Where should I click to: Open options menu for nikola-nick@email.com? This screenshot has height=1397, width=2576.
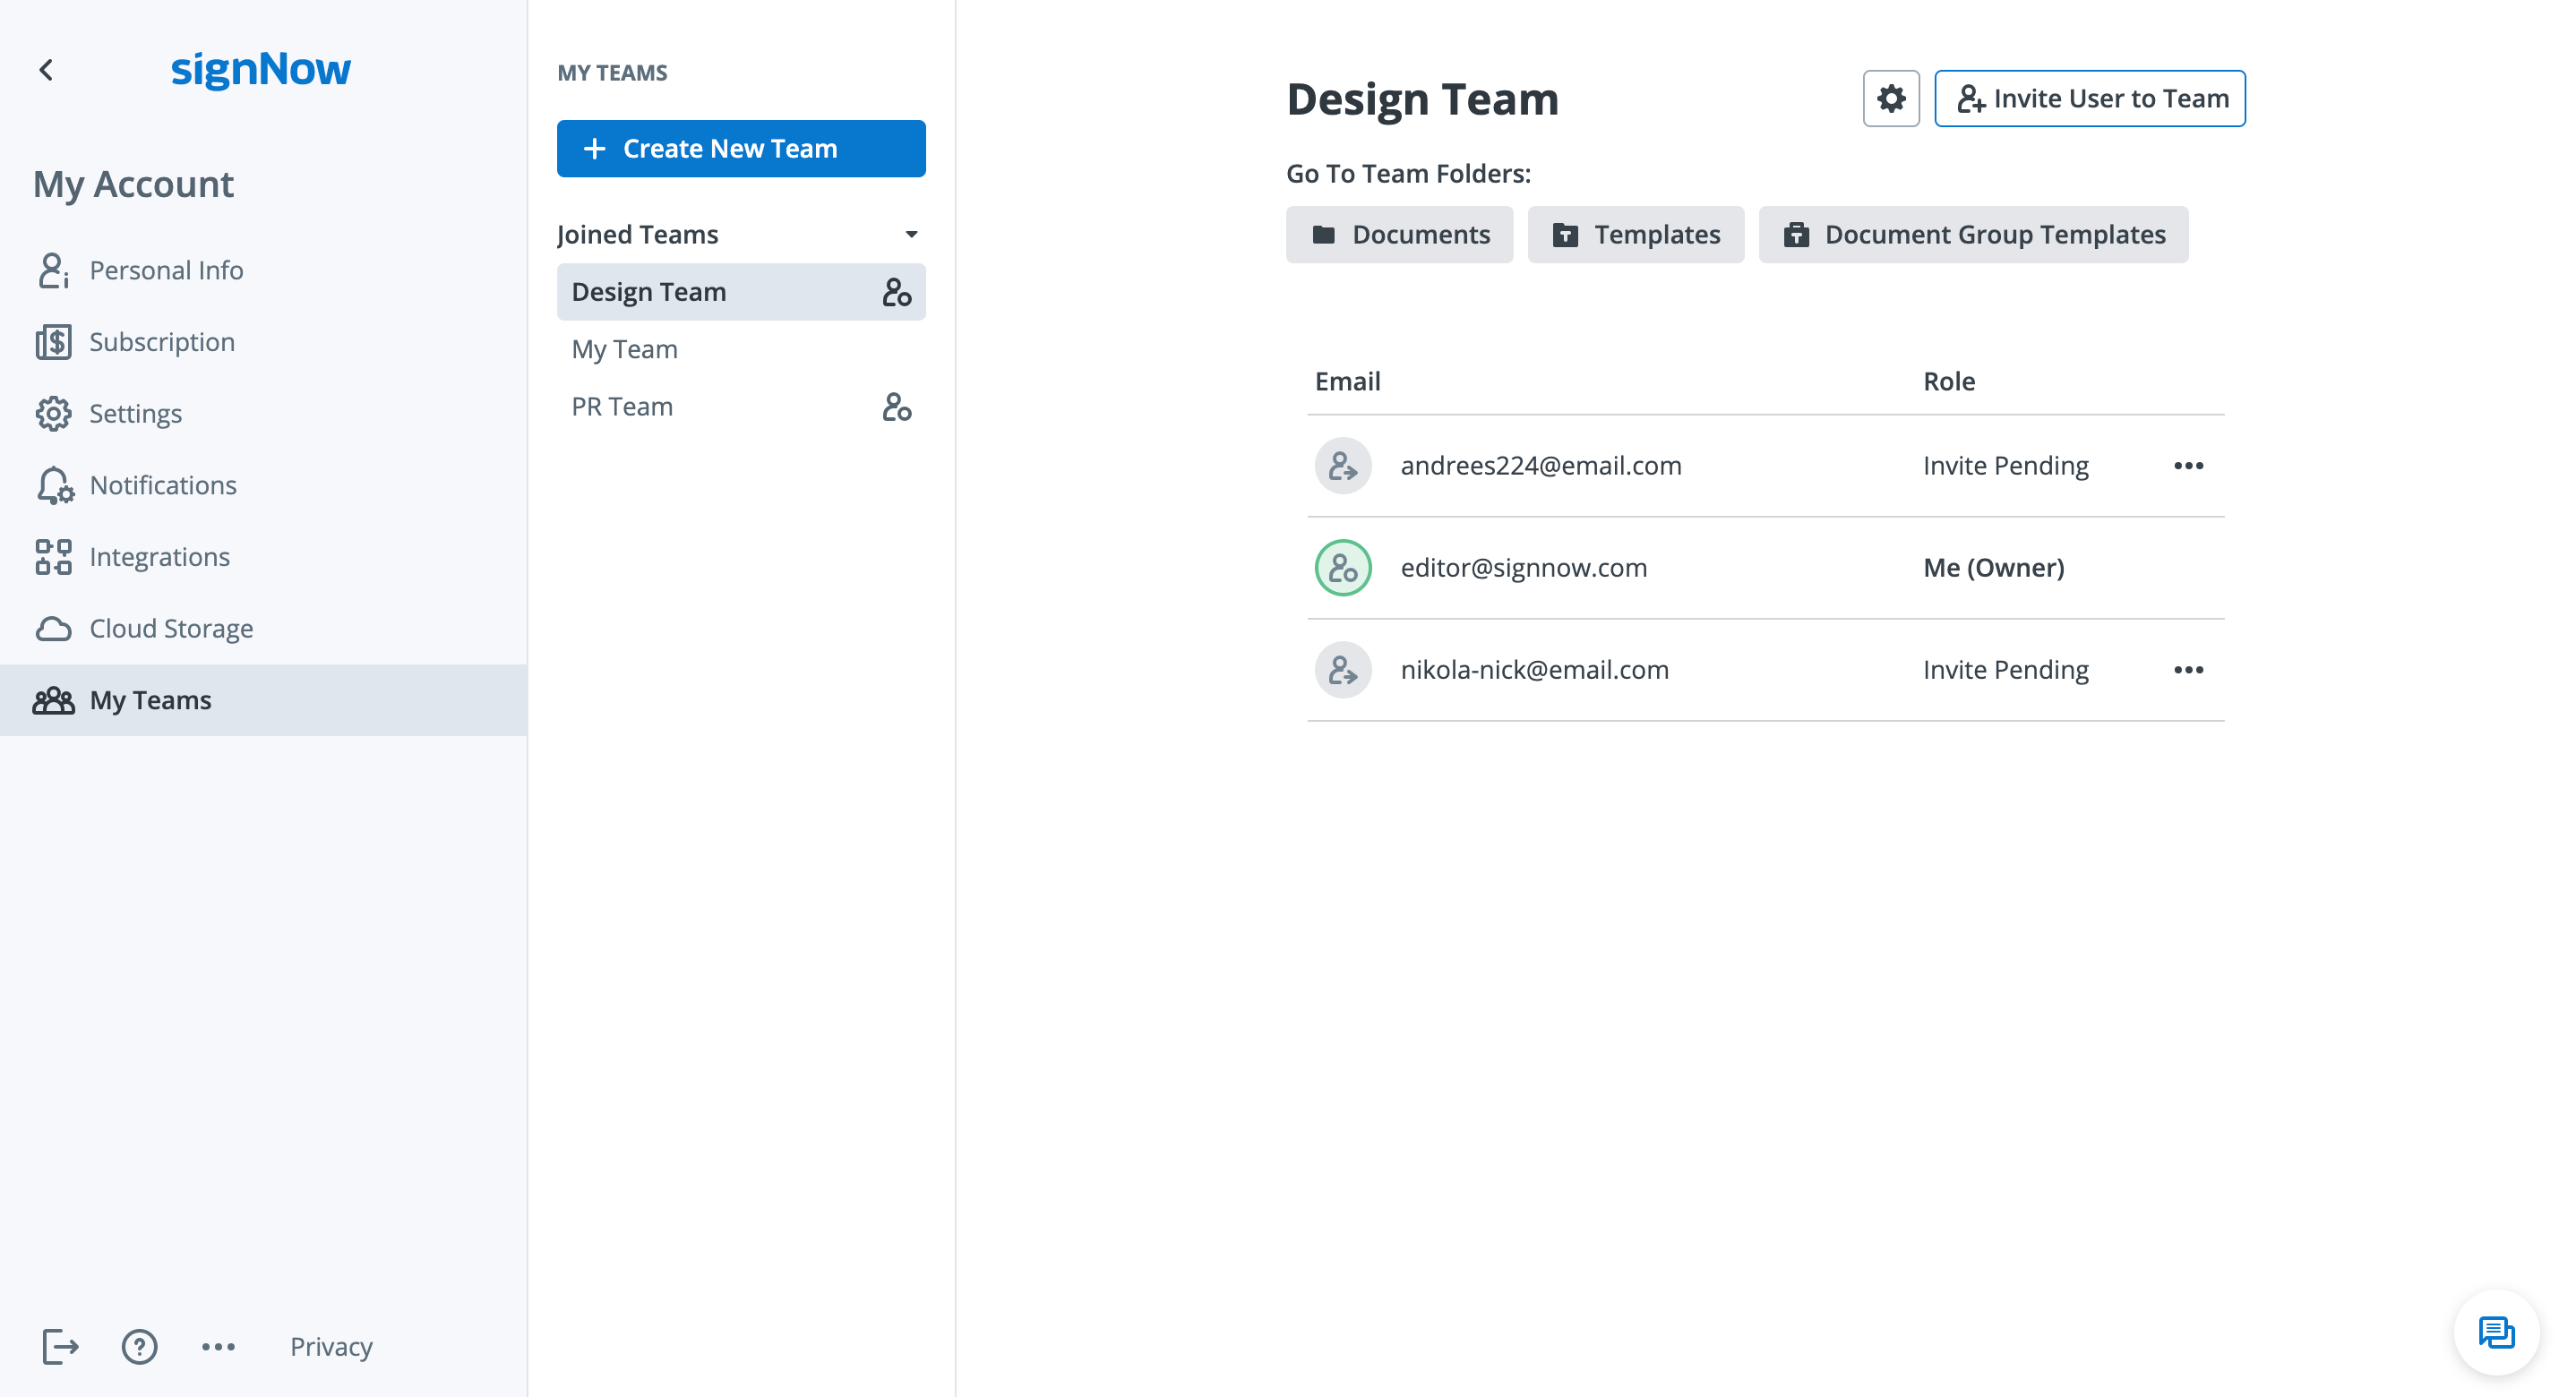pyautogui.click(x=2188, y=670)
